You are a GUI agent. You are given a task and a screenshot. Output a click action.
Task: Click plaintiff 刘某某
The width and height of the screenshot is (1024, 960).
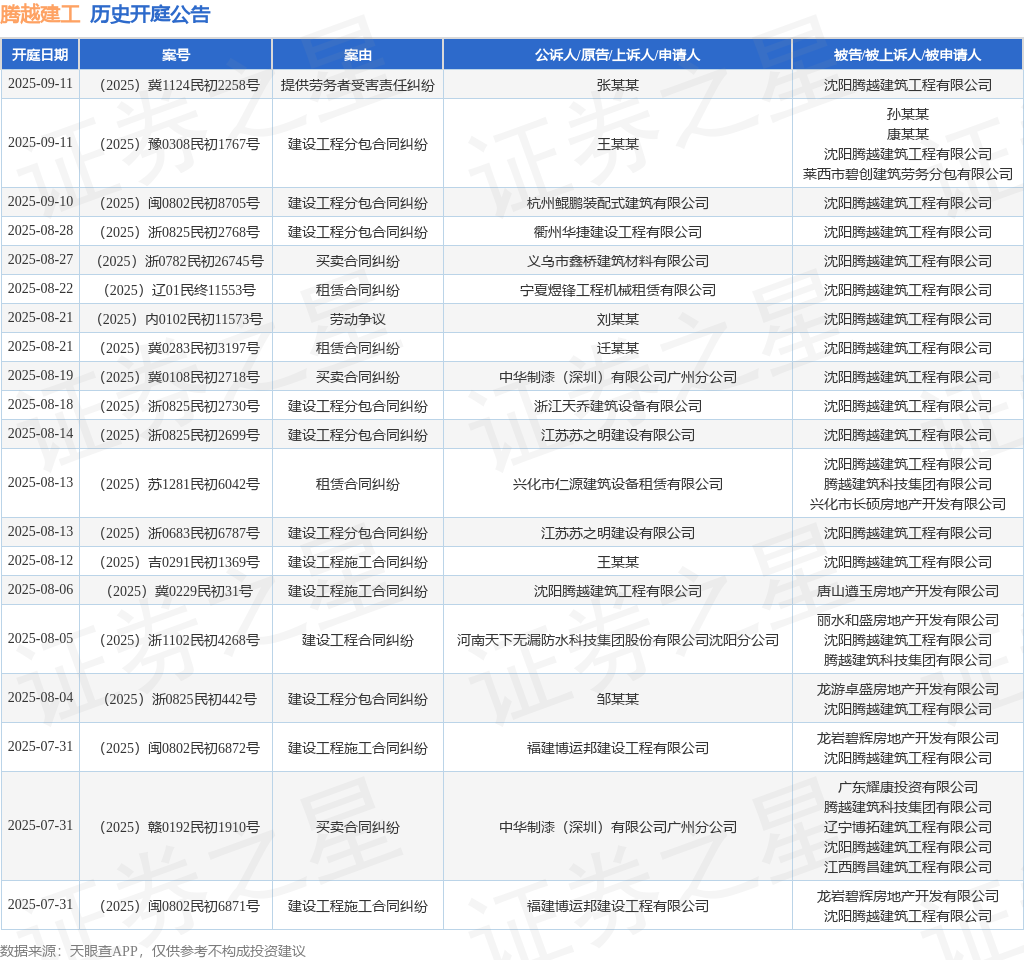click(618, 319)
